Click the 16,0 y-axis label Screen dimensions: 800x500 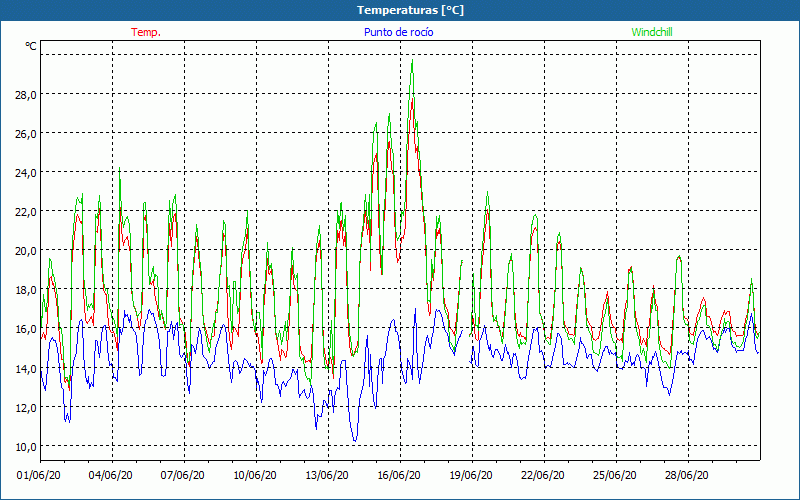tap(24, 329)
